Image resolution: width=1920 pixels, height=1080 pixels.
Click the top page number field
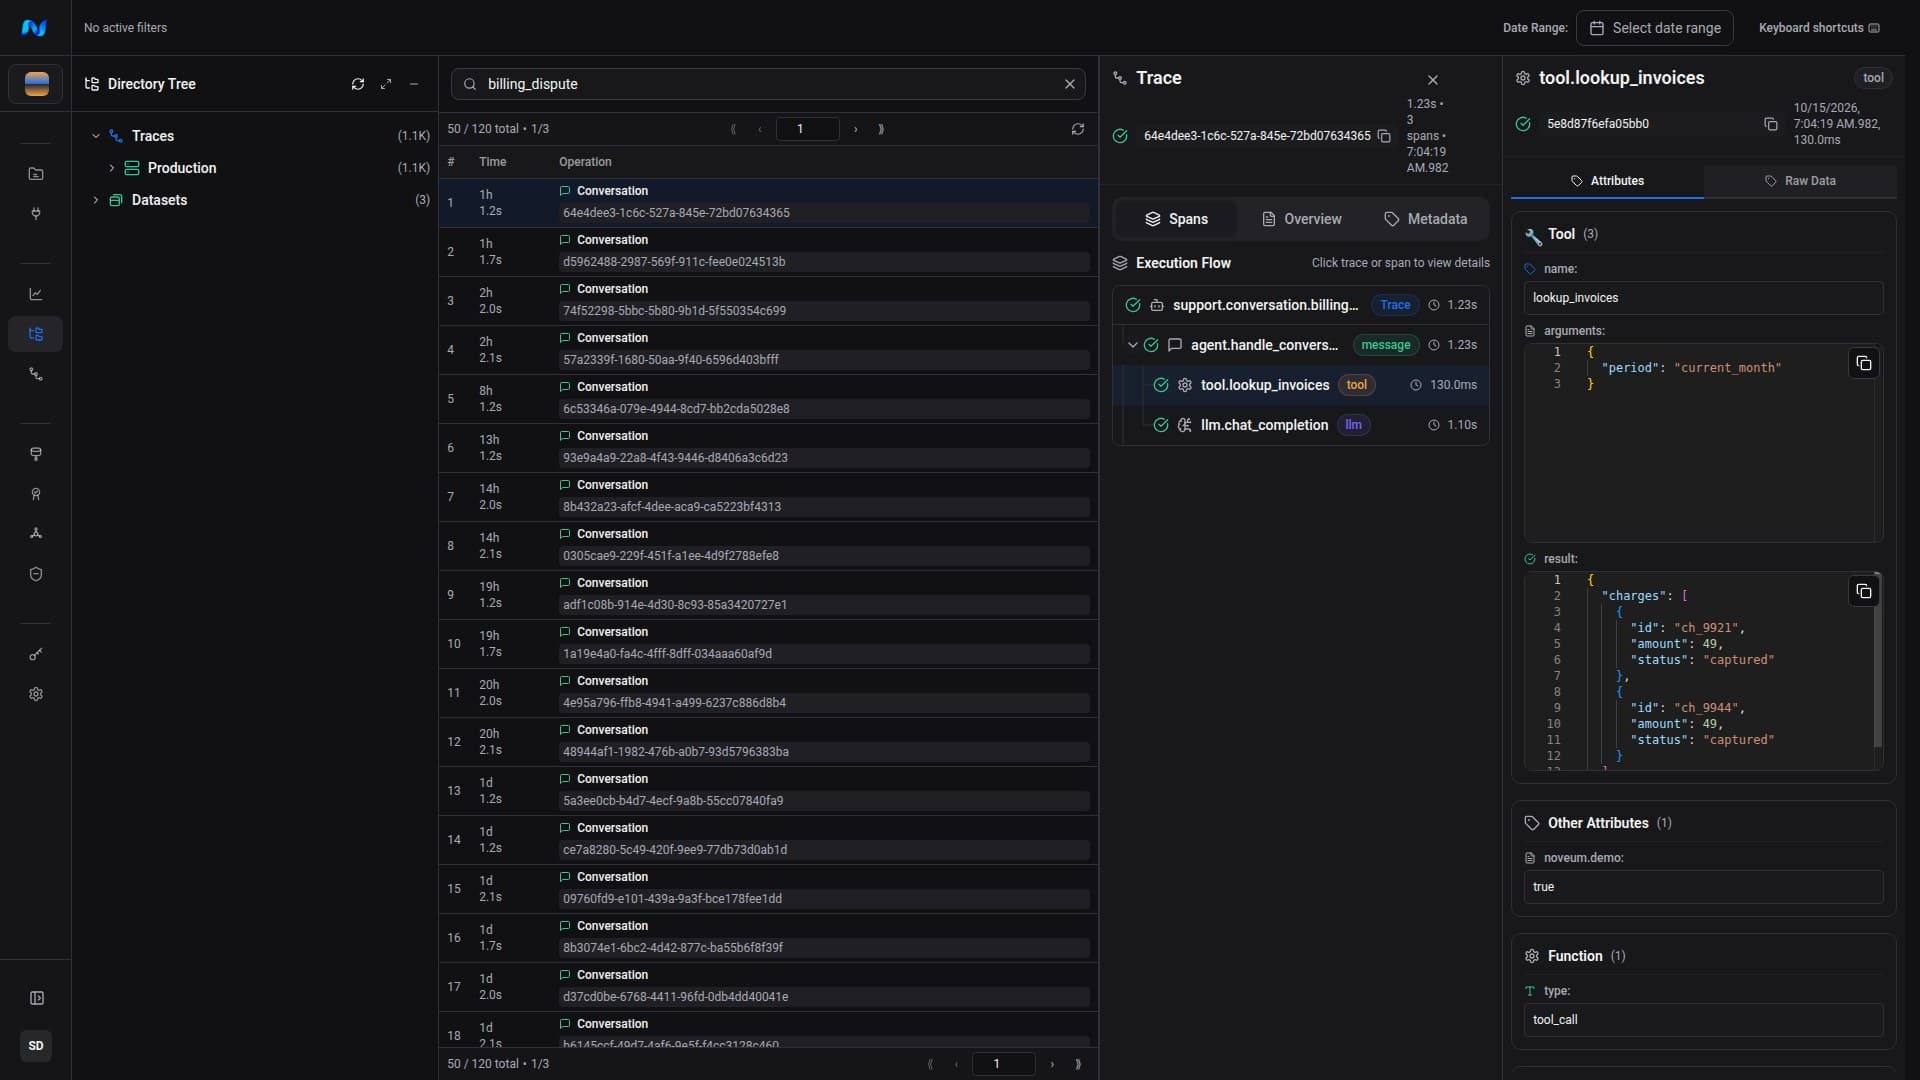coord(808,129)
